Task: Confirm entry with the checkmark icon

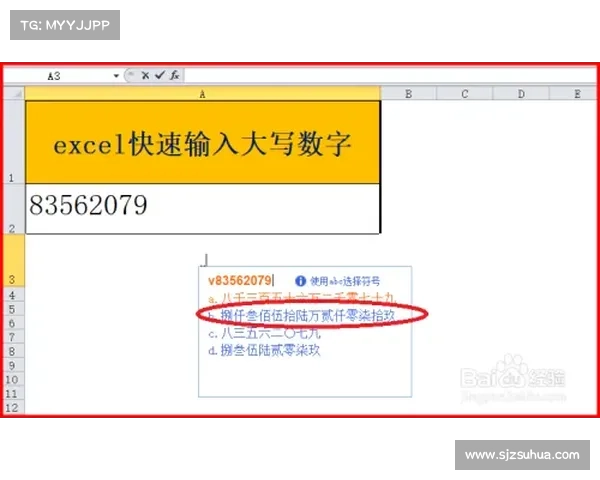Action: click(160, 75)
